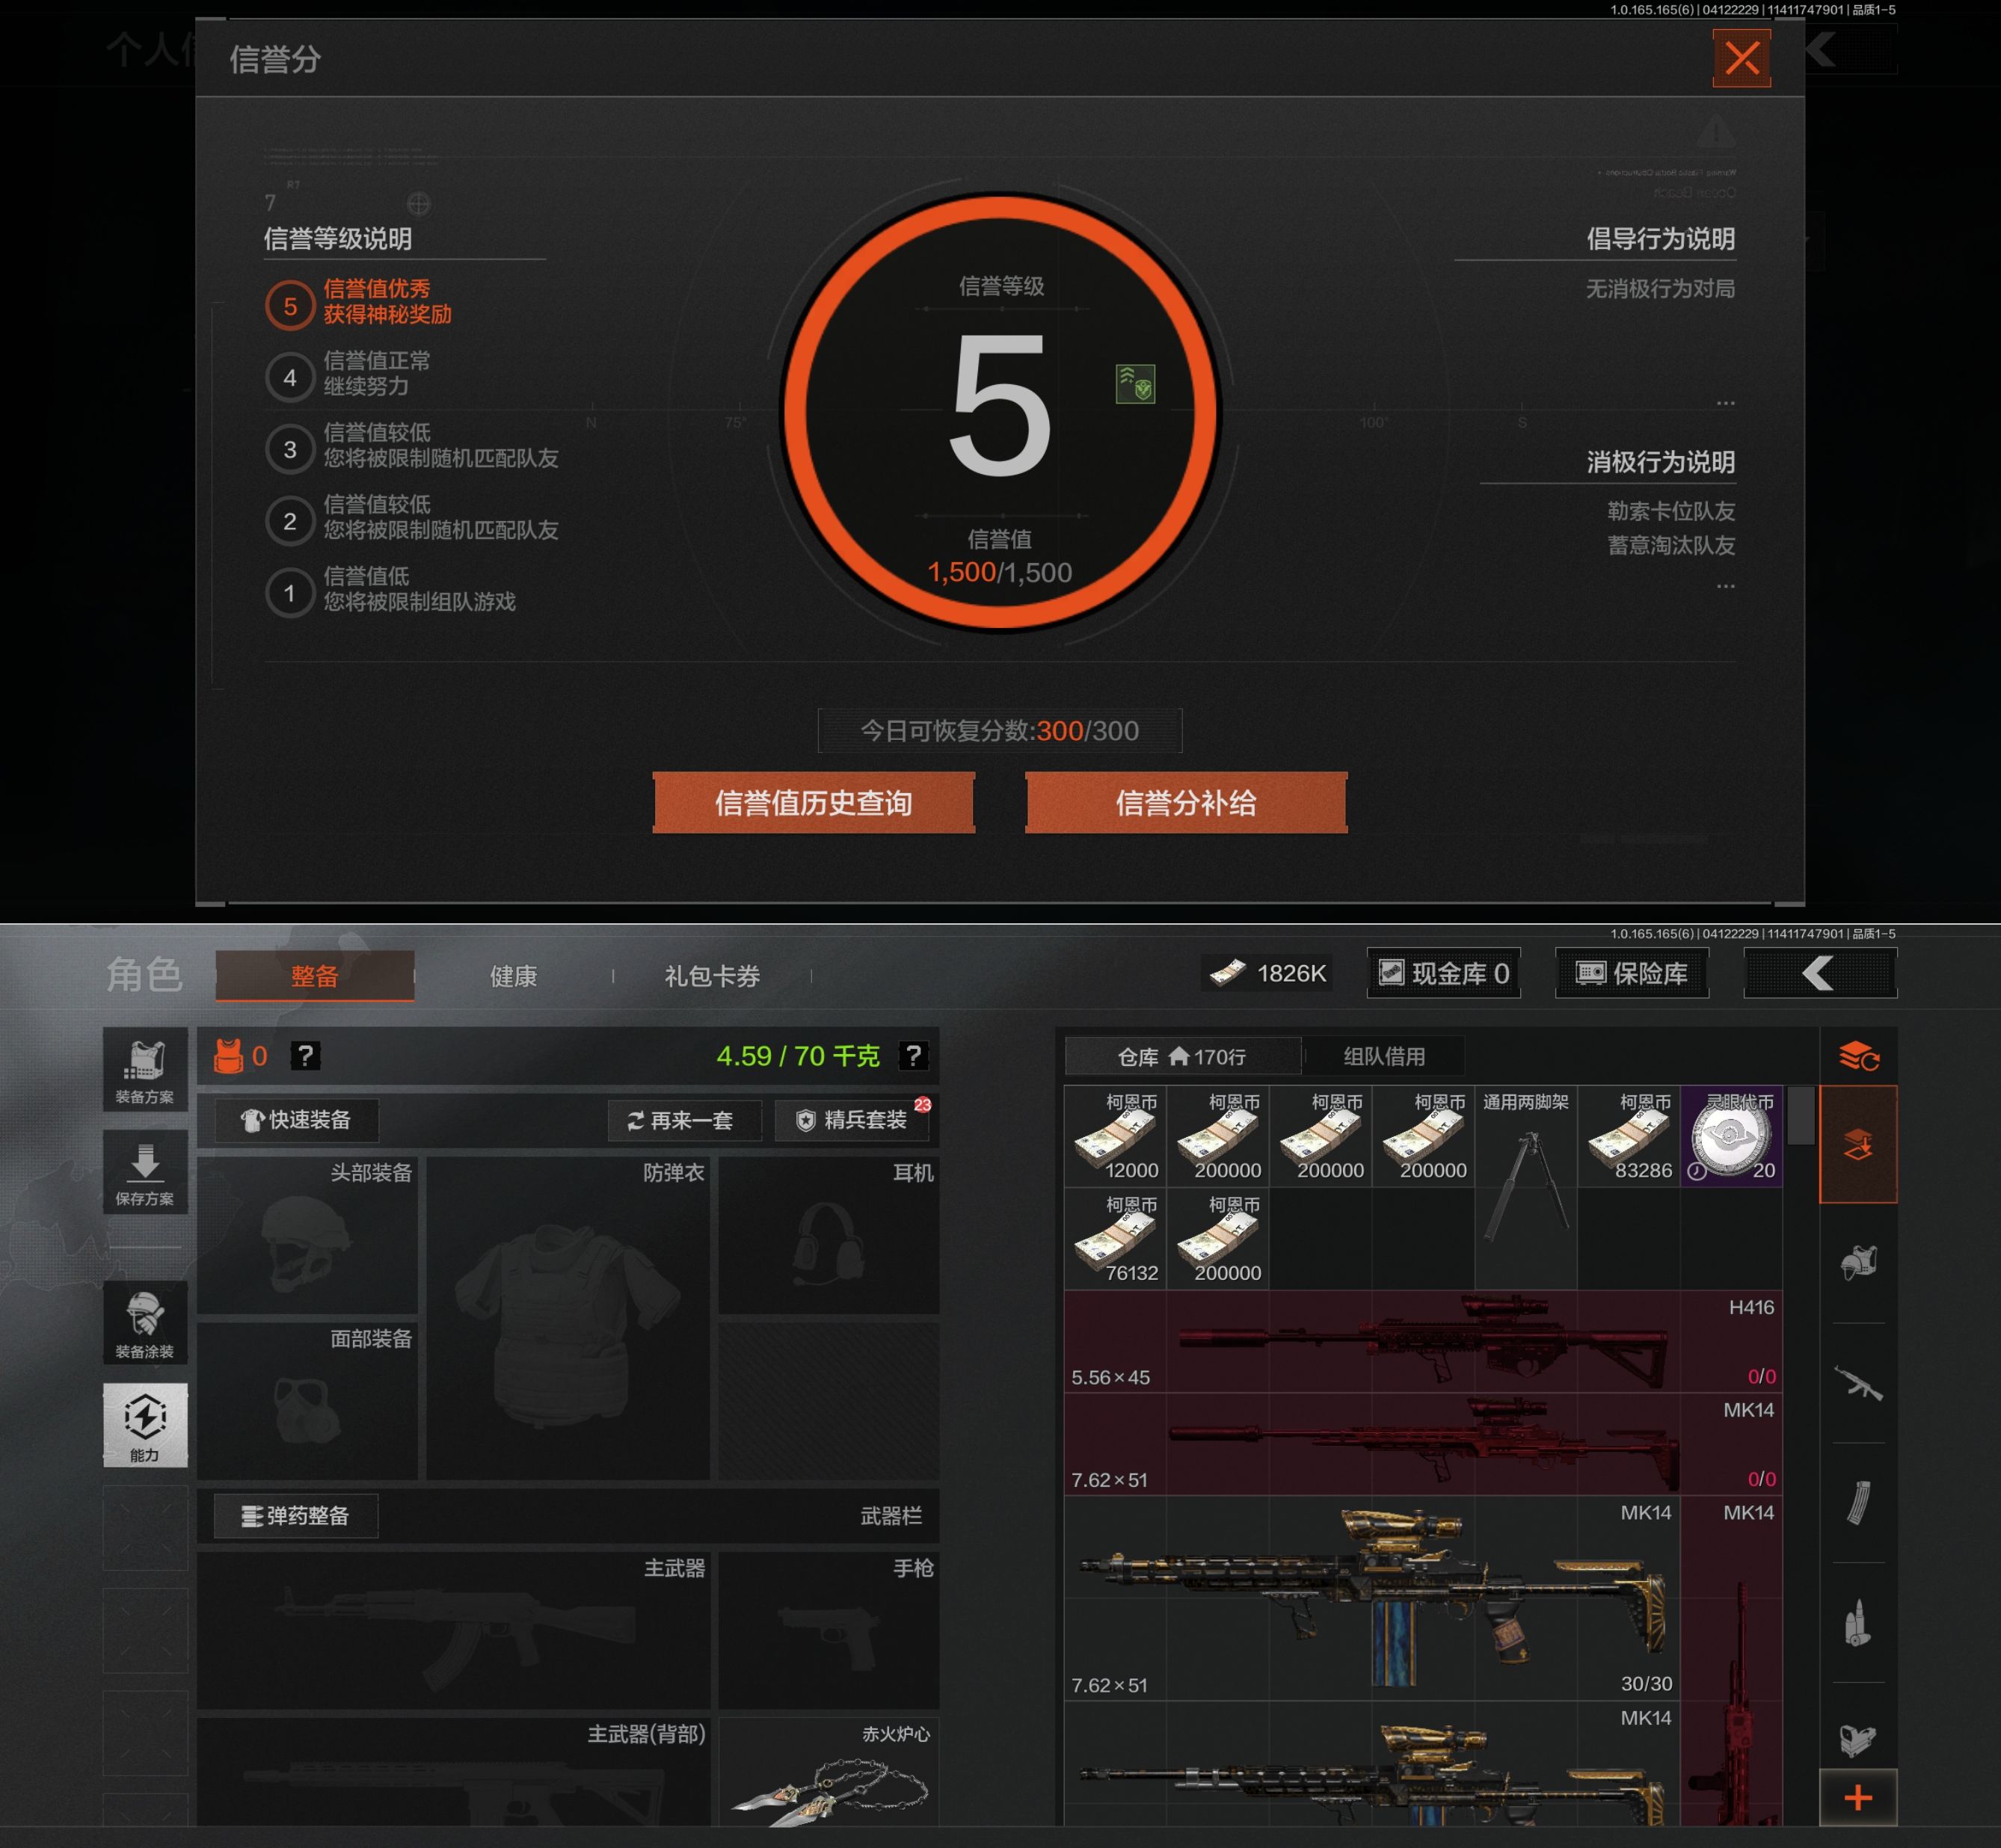
Task: Switch to the 礼包卡券 tab
Action: coord(712,976)
